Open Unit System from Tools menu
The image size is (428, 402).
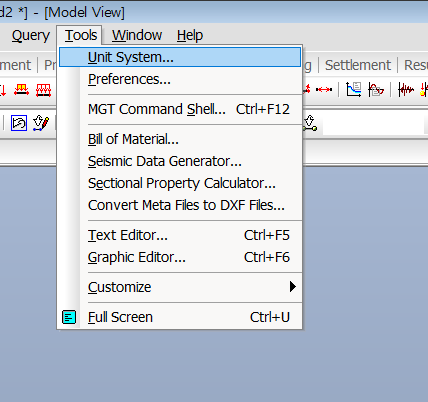(180, 57)
